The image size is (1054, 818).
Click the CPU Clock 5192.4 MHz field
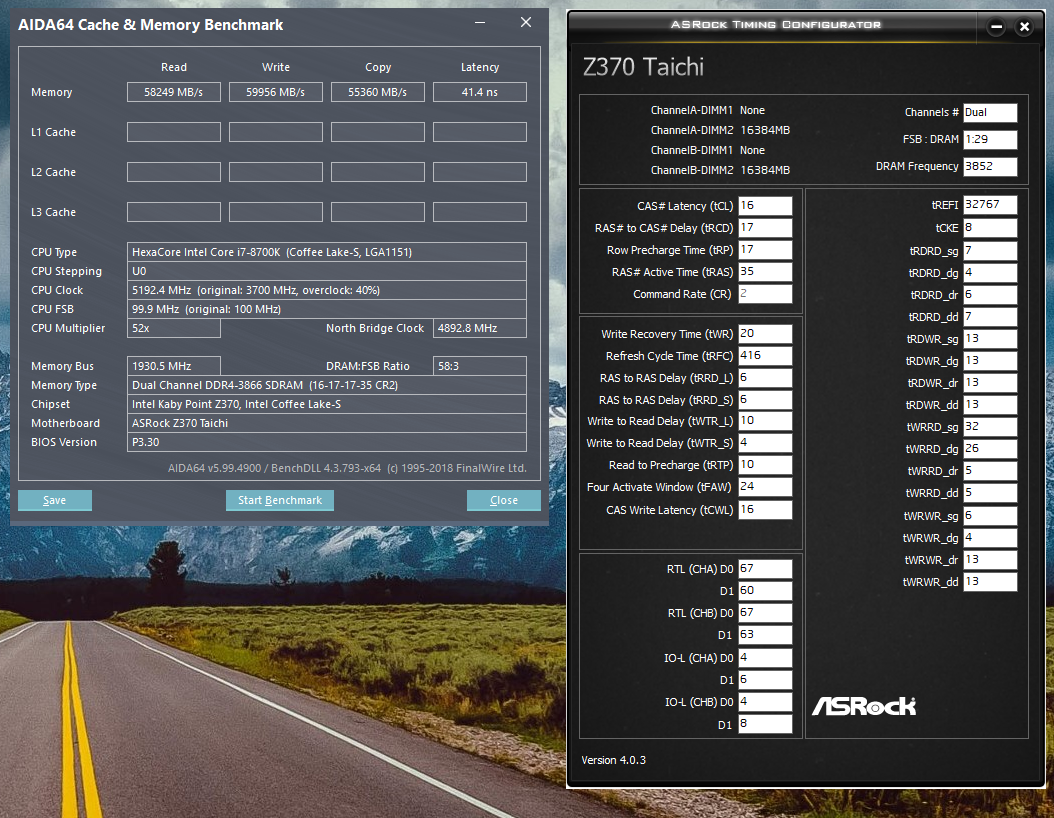point(327,290)
